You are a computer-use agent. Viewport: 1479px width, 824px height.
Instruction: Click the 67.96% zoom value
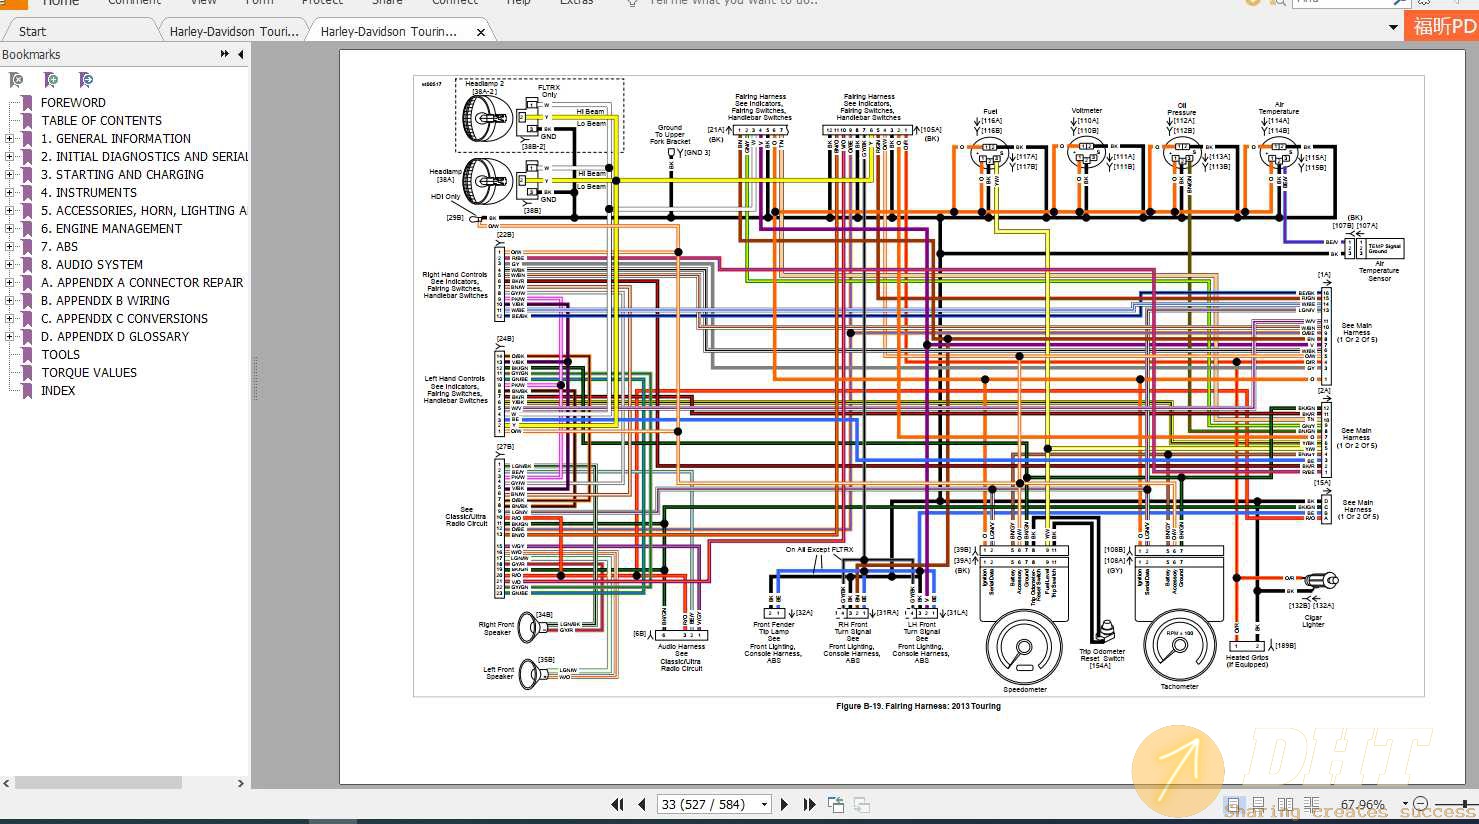[1363, 804]
